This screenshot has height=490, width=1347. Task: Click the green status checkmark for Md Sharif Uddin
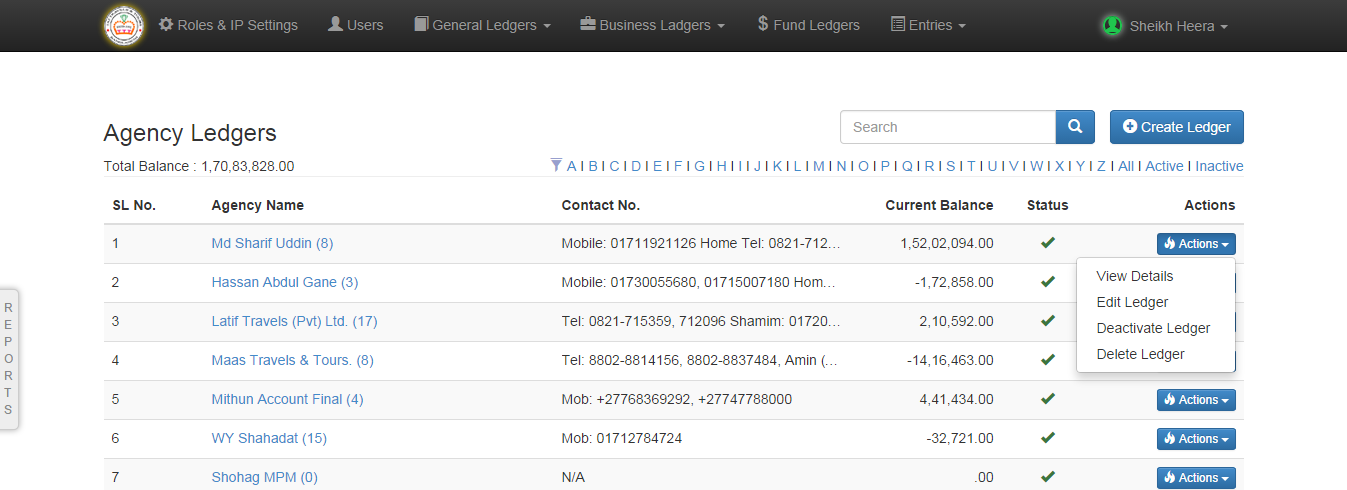tap(1047, 242)
